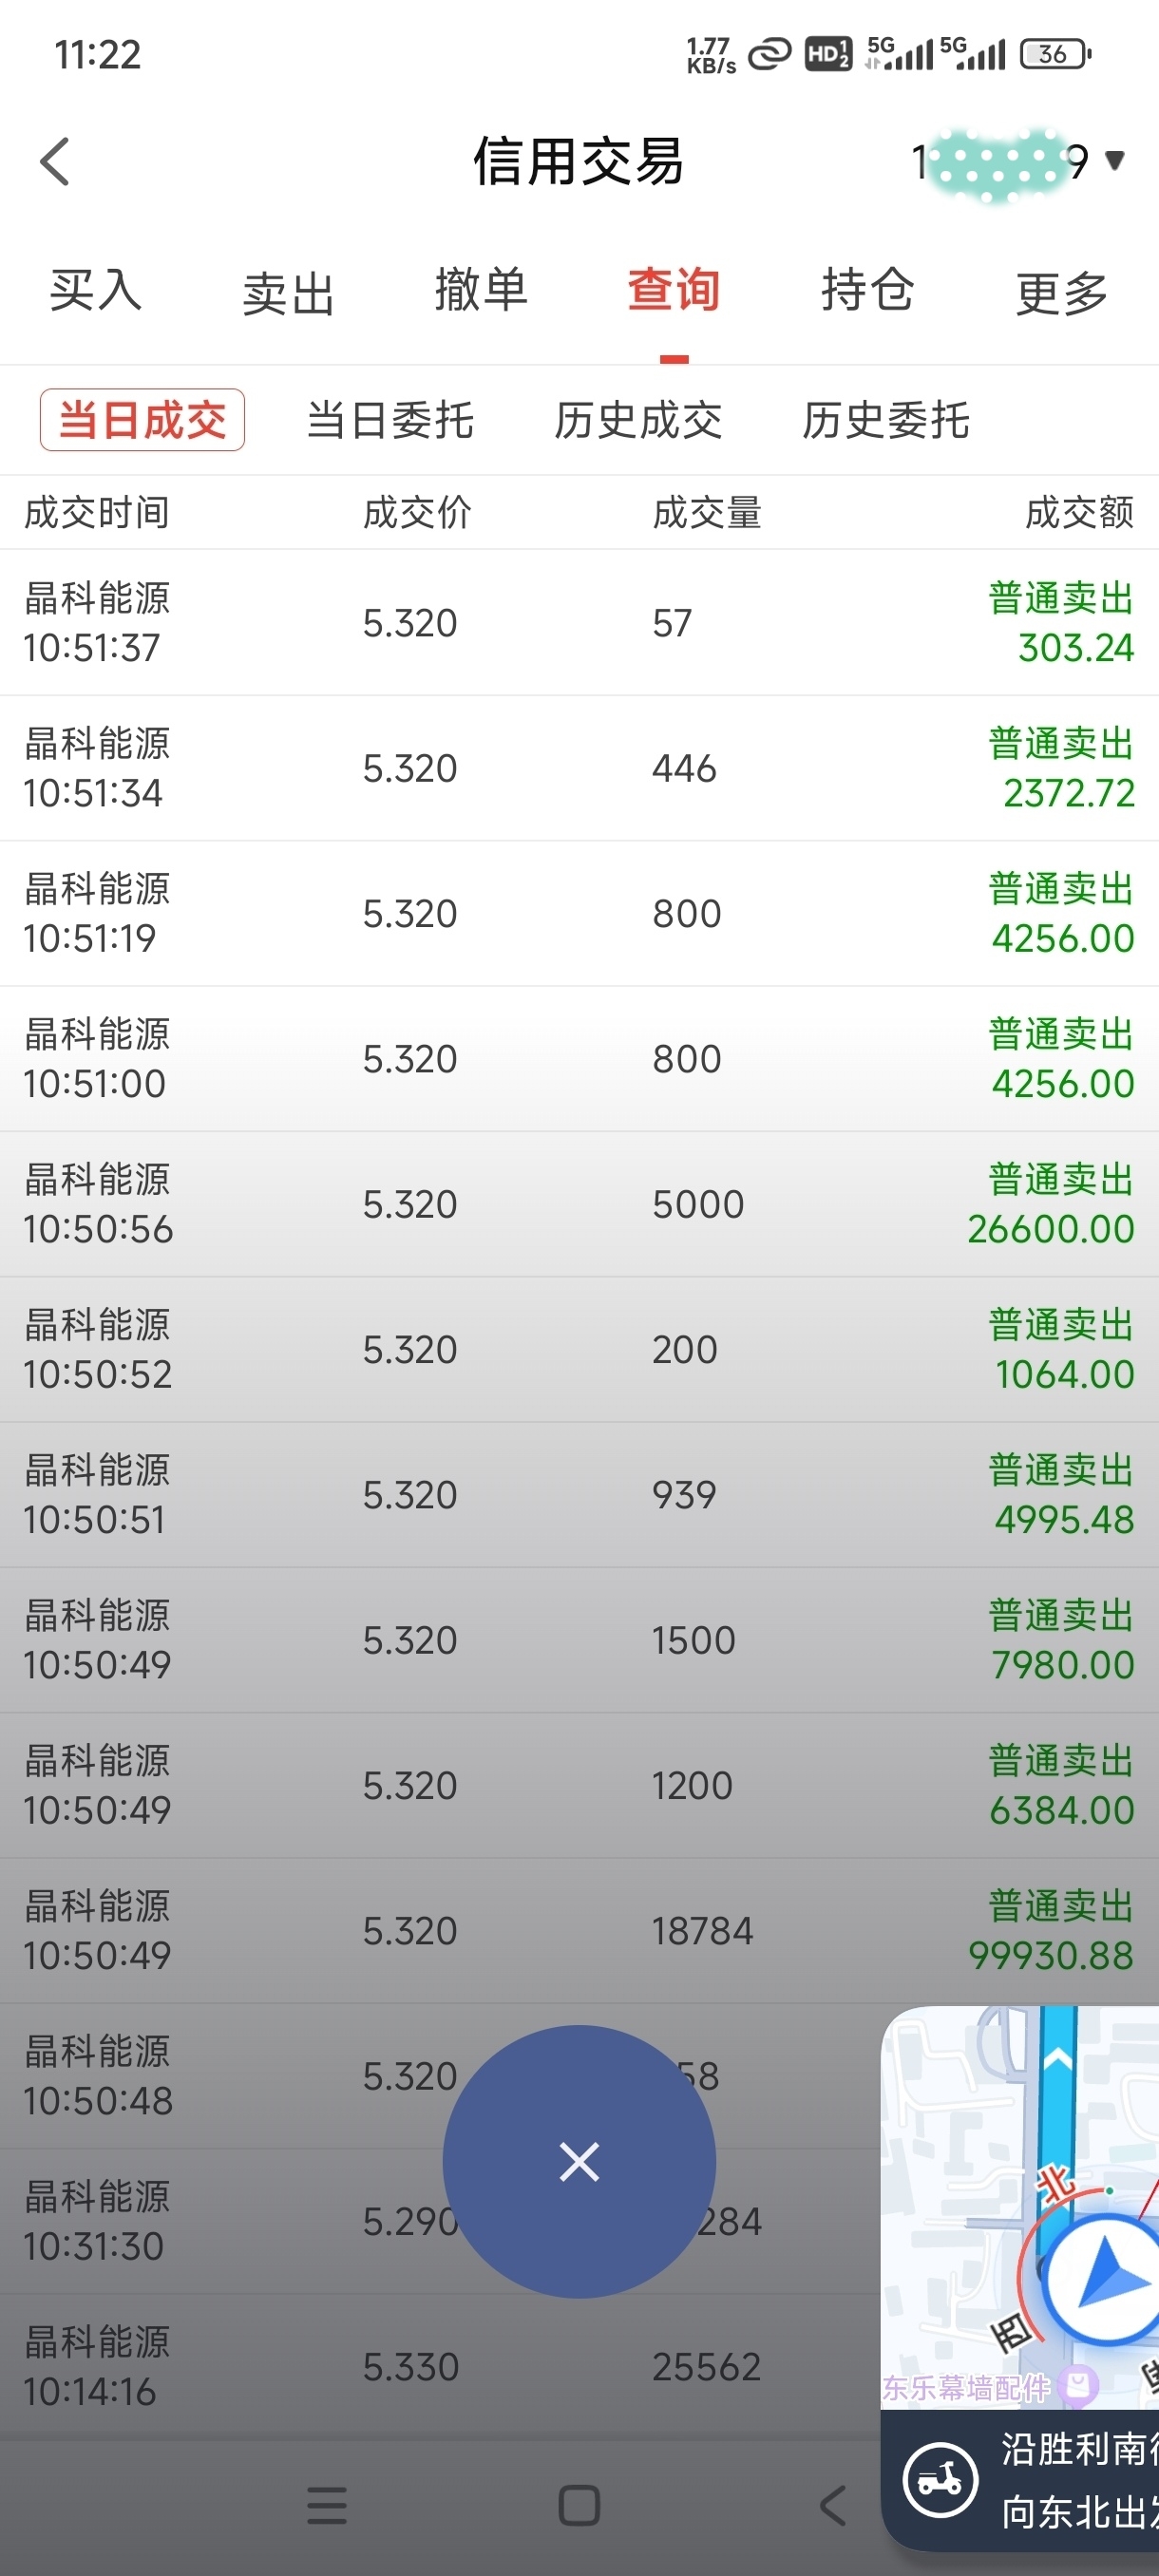Open the 持仓 tab
Image resolution: width=1159 pixels, height=2576 pixels.
point(867,291)
